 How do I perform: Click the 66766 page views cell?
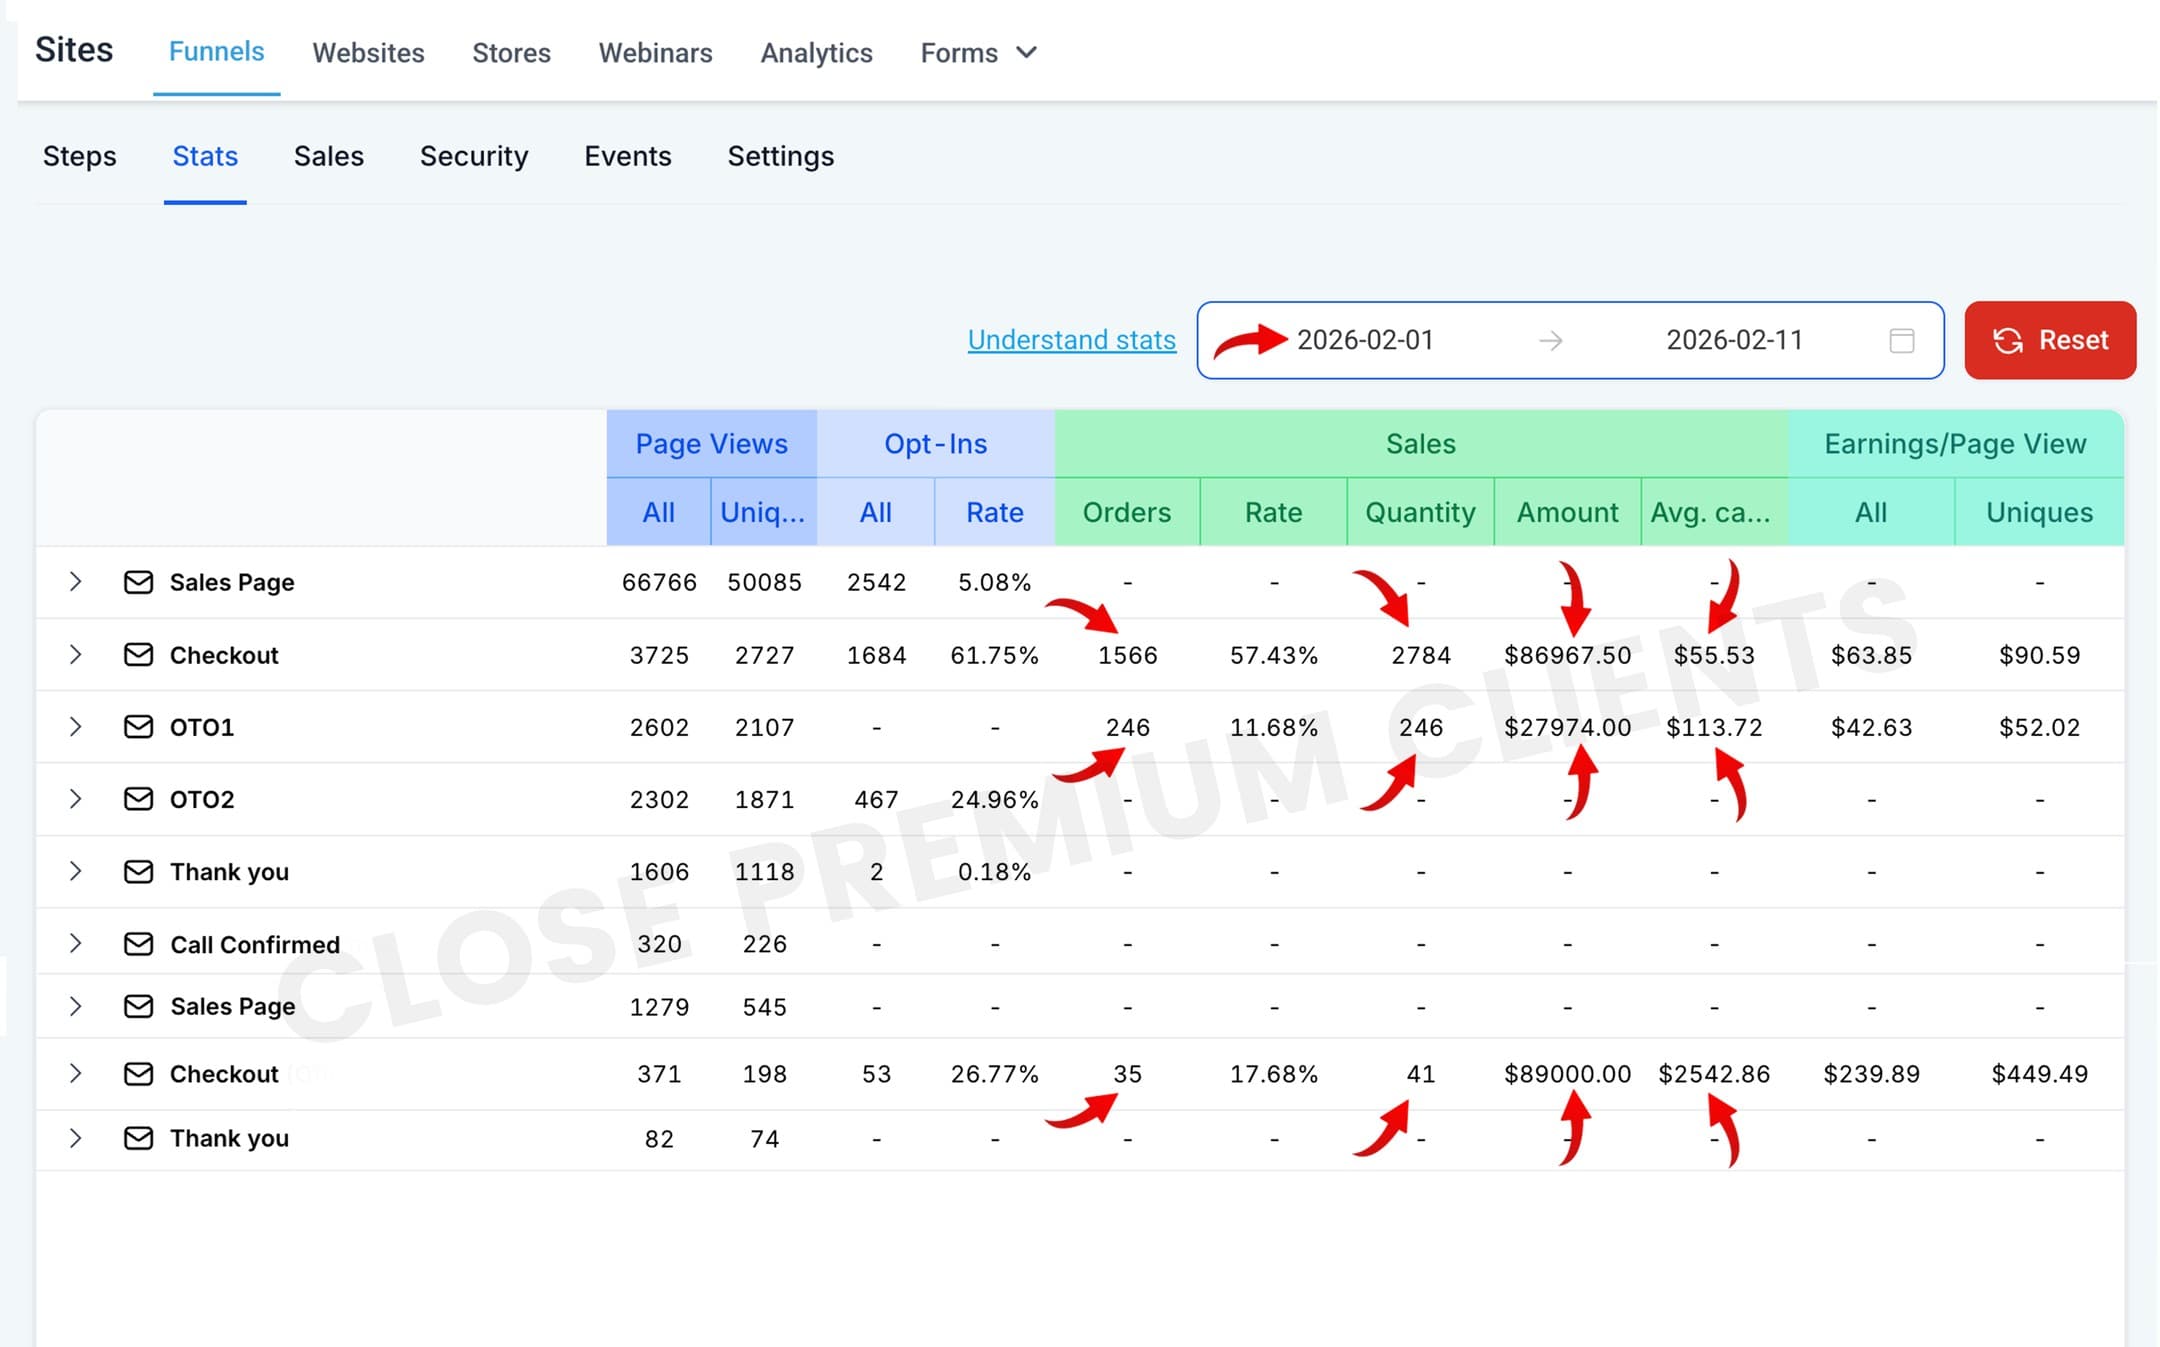tap(659, 582)
